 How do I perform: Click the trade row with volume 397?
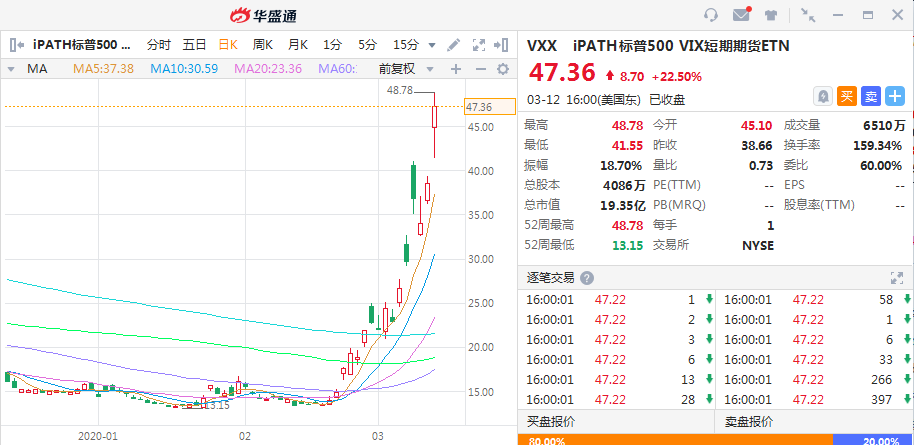pos(815,400)
